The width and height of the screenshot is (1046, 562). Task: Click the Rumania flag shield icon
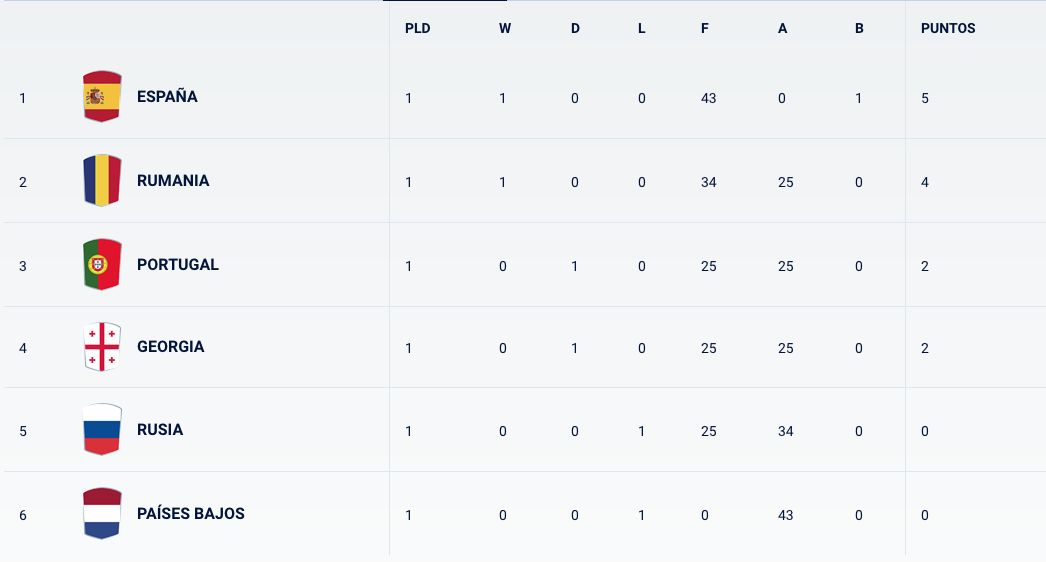pos(102,180)
